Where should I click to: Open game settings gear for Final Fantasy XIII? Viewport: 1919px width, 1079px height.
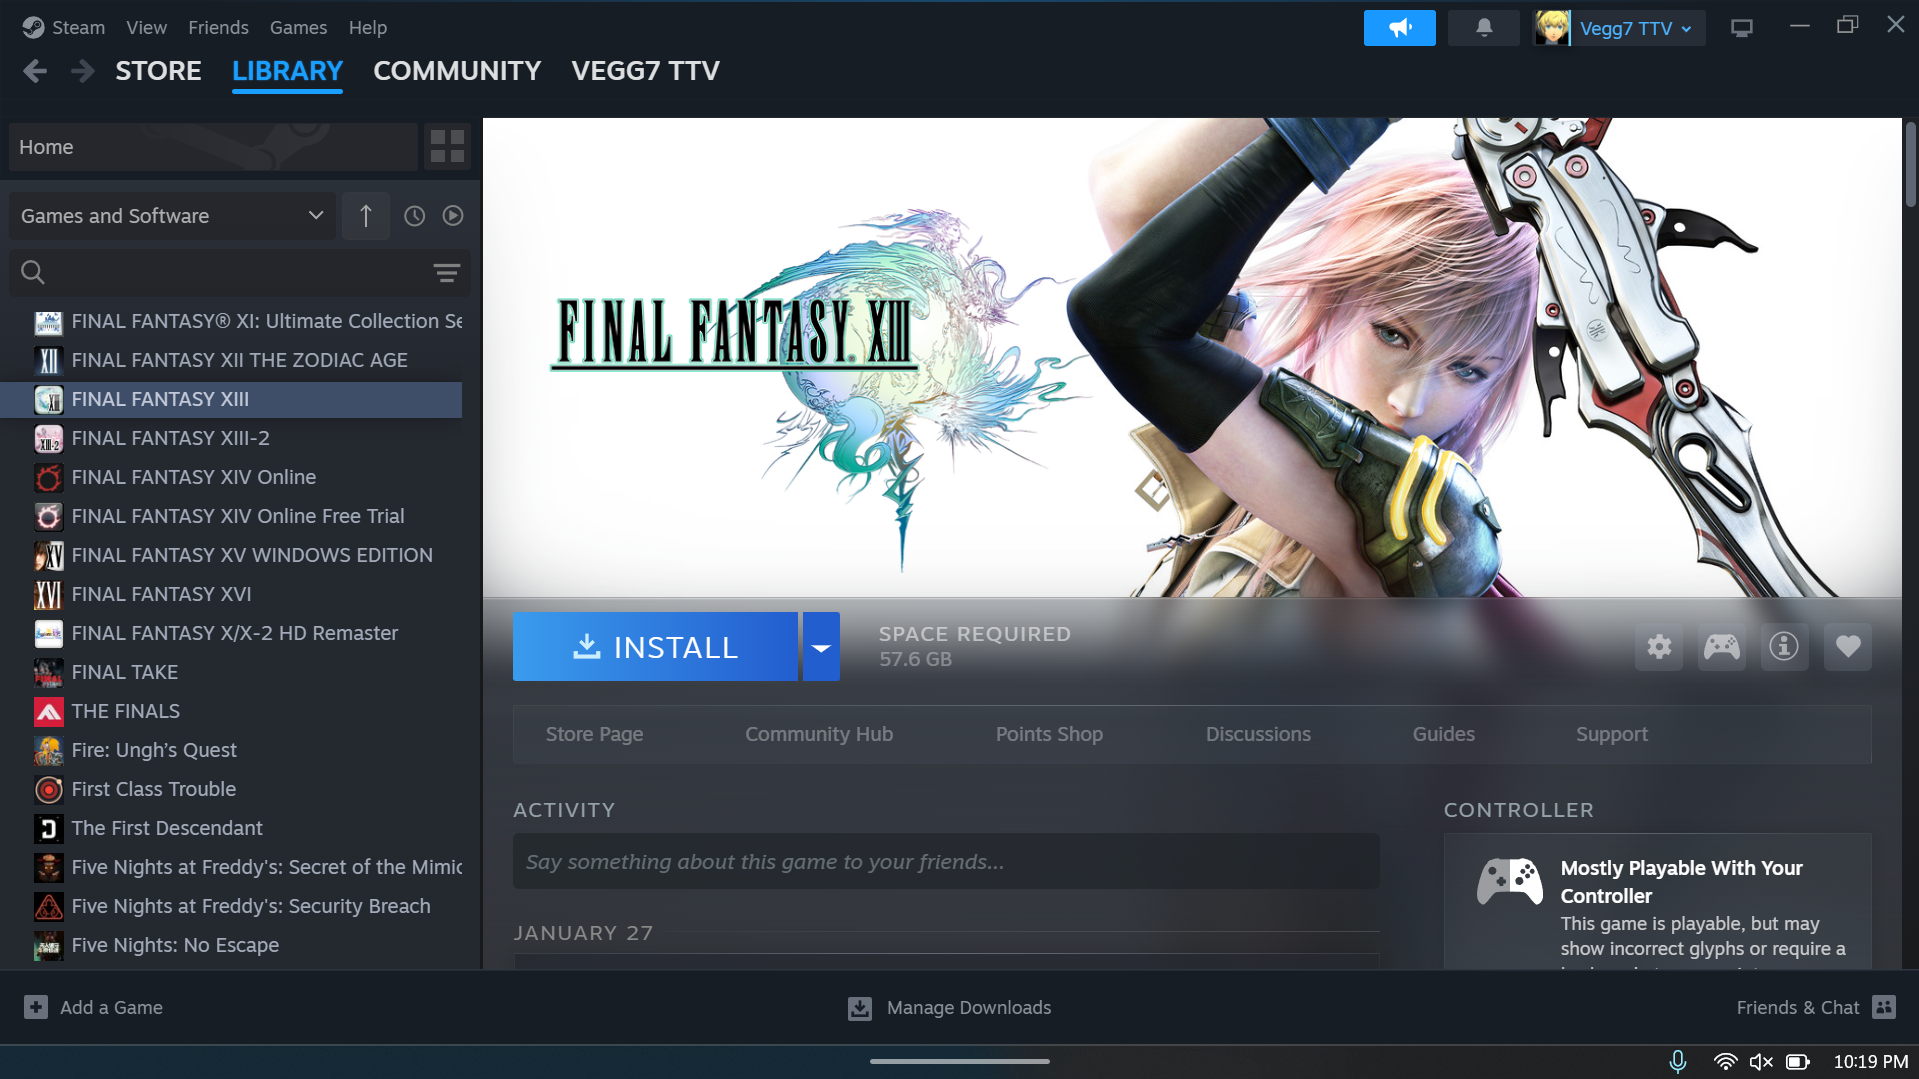point(1659,647)
